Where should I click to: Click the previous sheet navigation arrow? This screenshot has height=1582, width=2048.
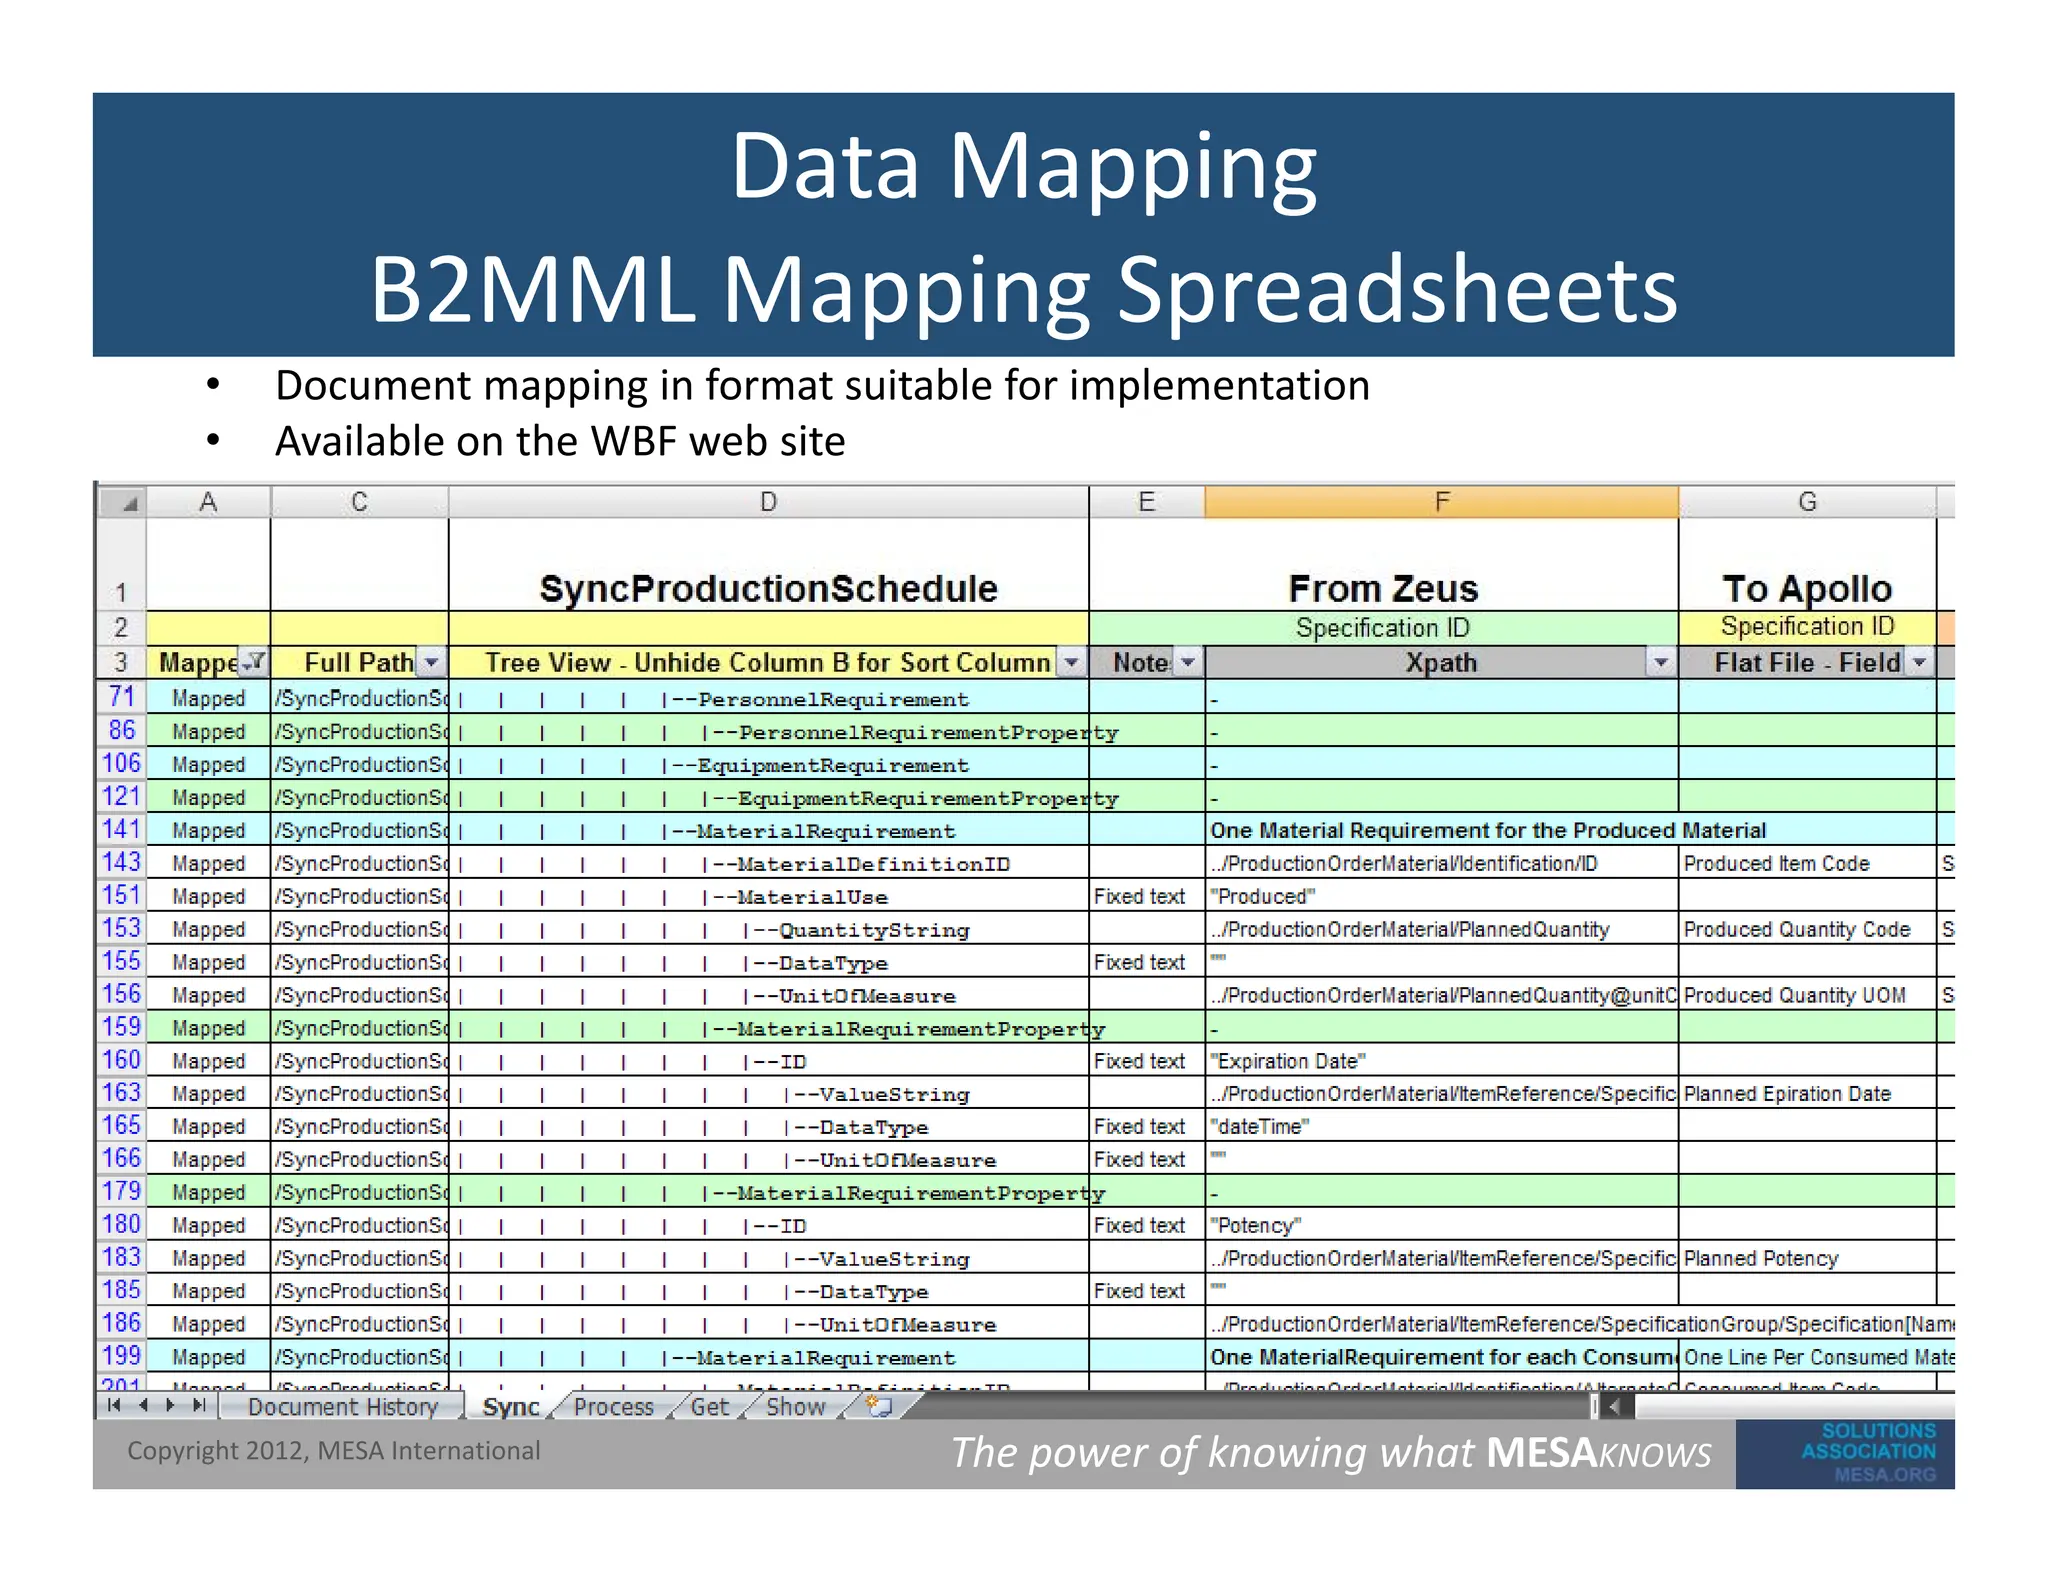(x=144, y=1405)
